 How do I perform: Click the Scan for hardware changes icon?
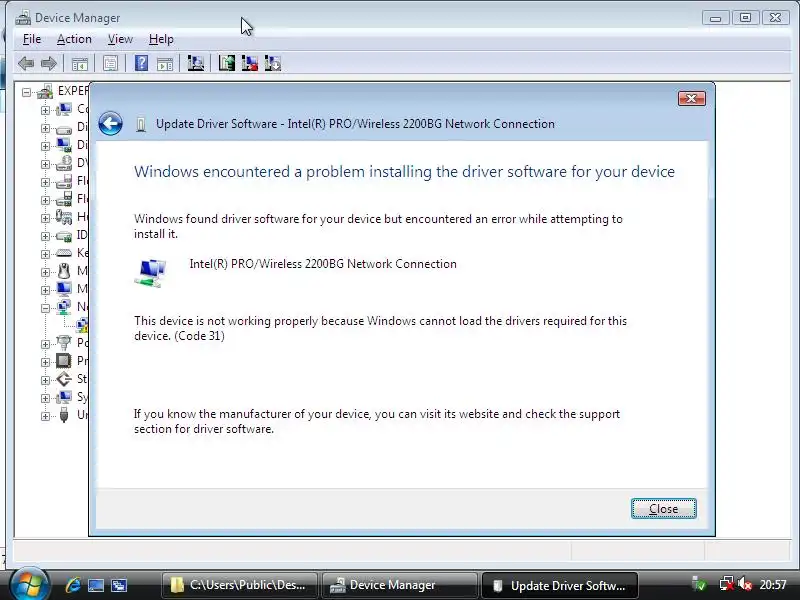pyautogui.click(x=195, y=63)
